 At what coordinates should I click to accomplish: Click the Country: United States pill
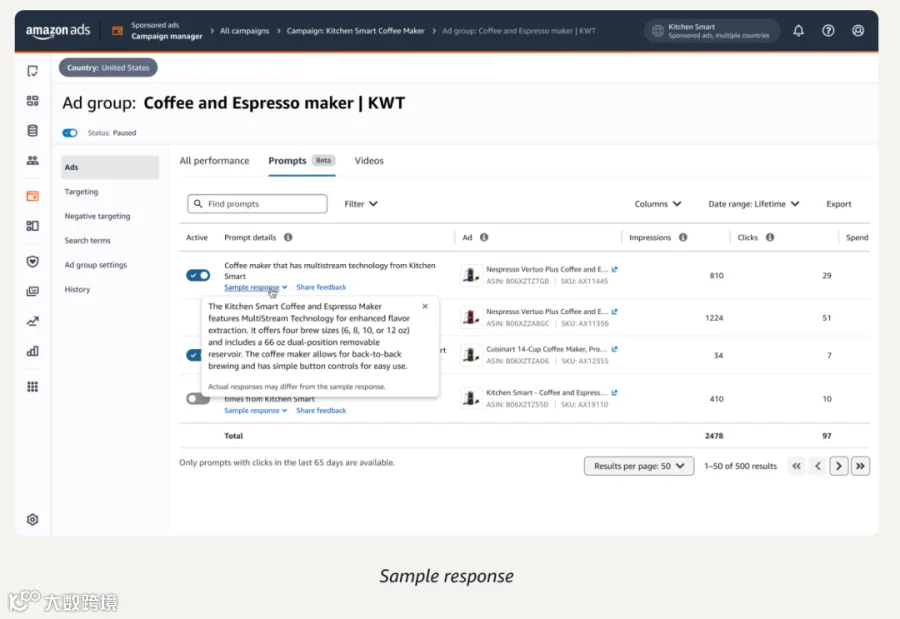[x=108, y=68]
